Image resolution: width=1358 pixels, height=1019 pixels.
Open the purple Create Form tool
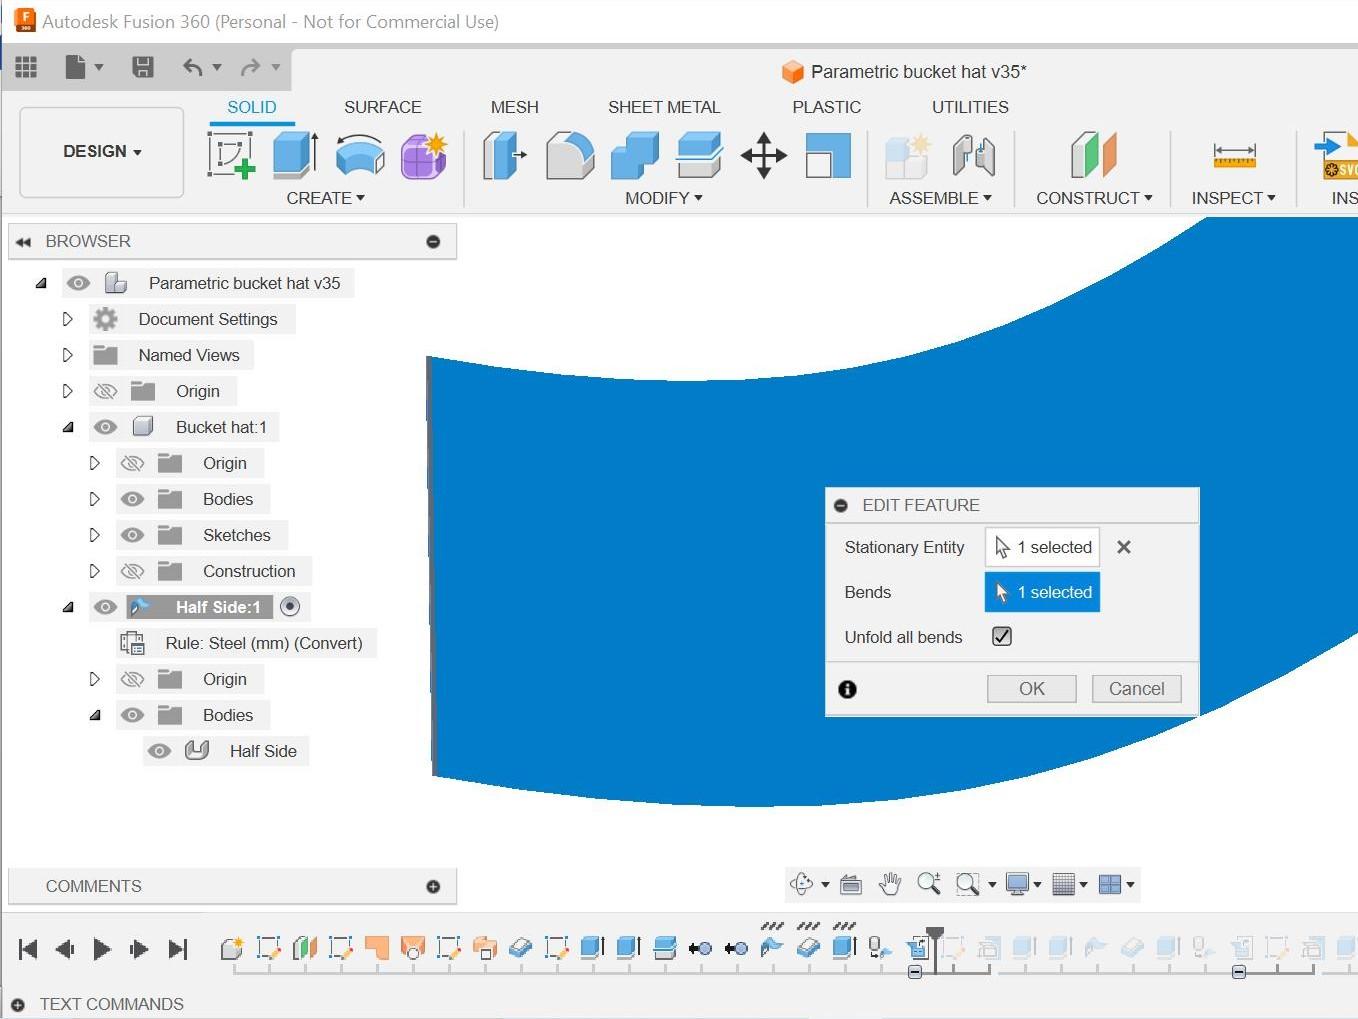point(424,155)
